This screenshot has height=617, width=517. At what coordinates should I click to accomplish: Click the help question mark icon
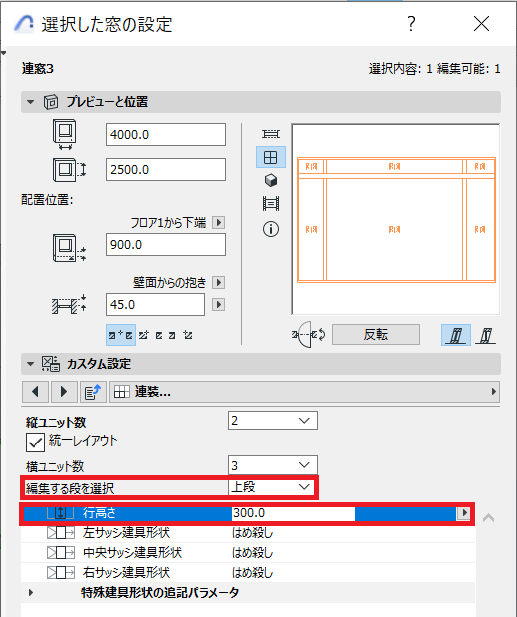coord(411,24)
